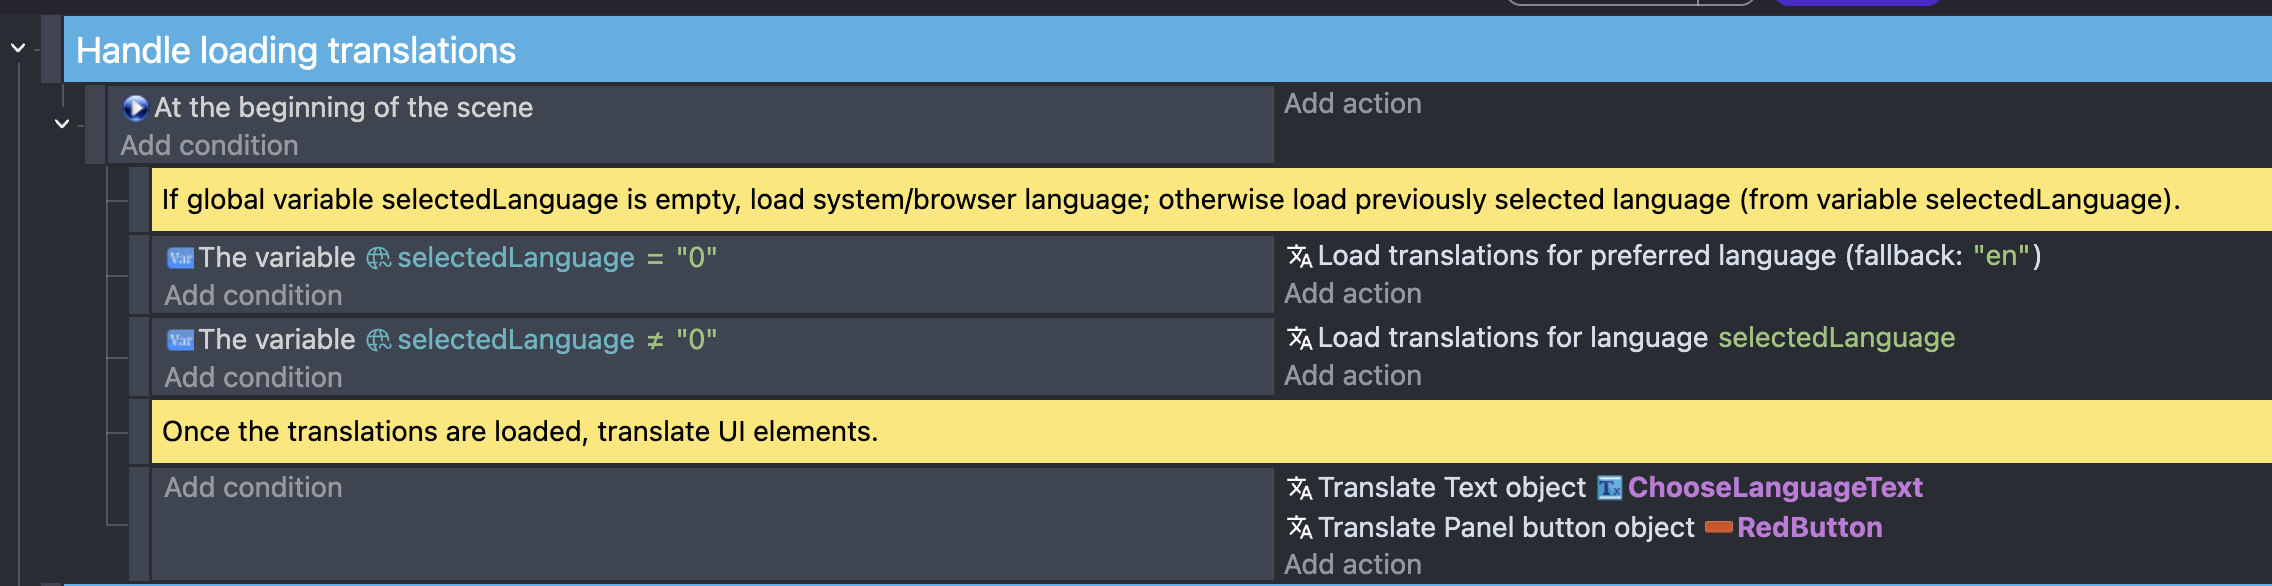Click the translate icon beside selectedLanguage action
This screenshot has width=2272, height=586.
coord(1299,338)
